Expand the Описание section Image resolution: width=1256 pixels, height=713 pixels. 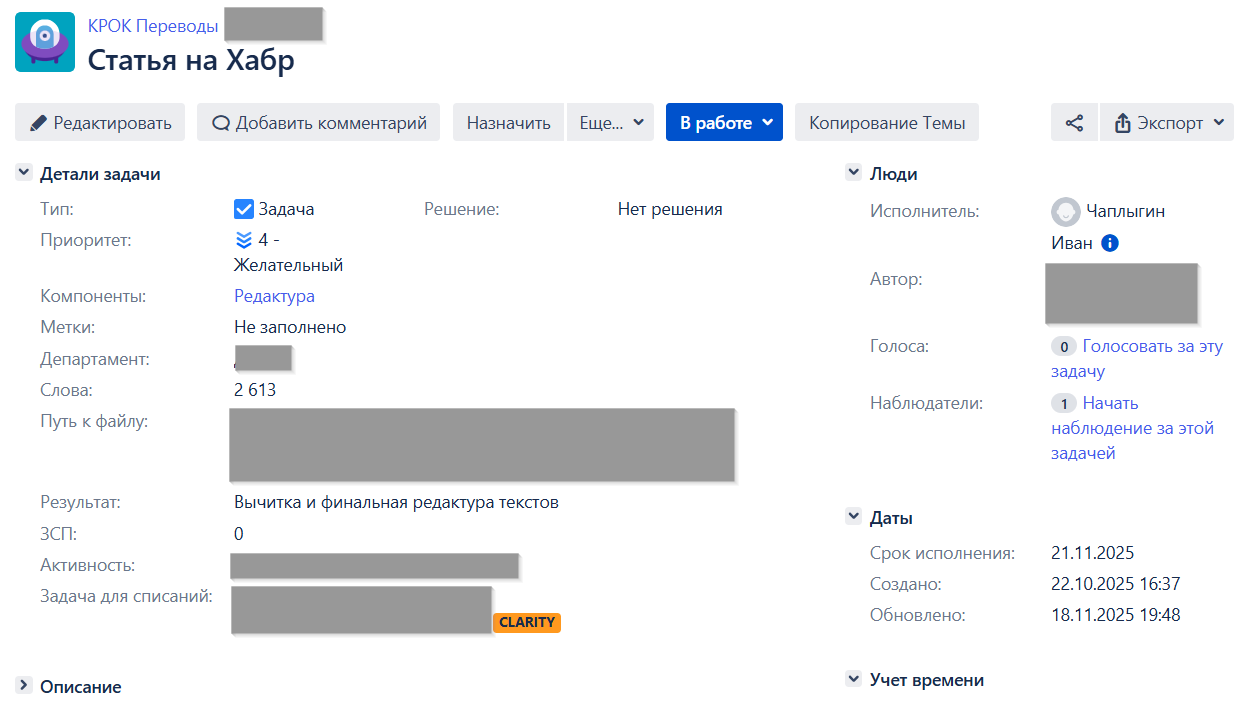click(24, 686)
